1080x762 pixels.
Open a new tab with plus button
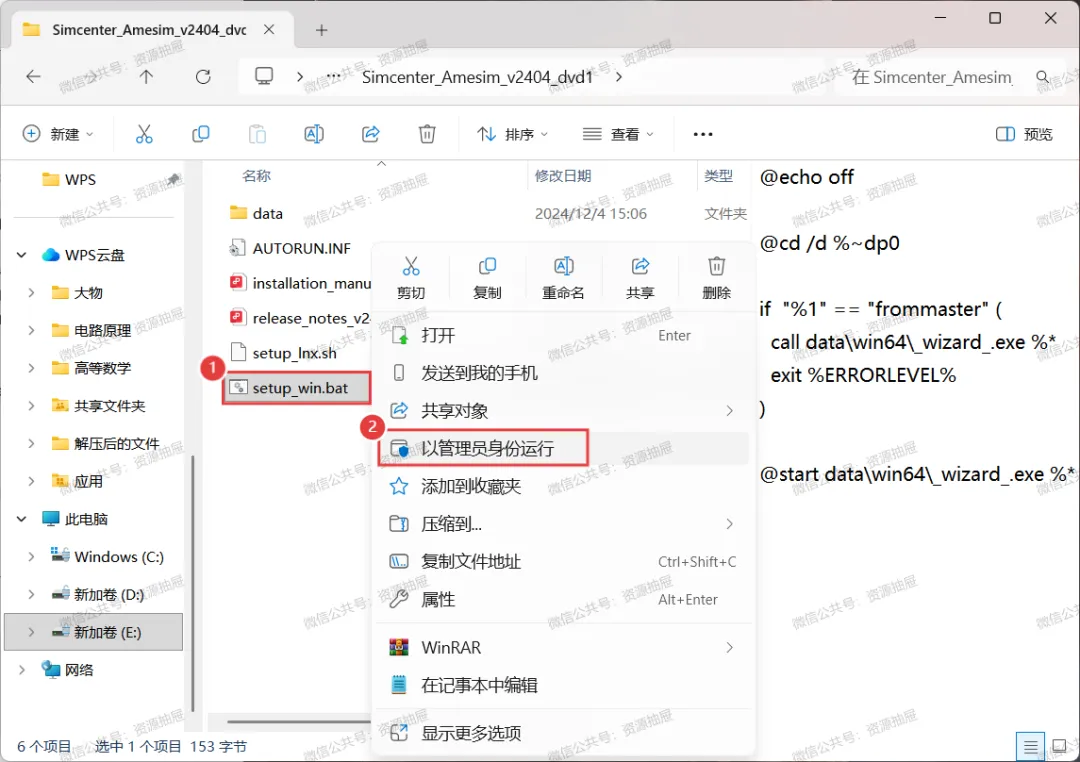click(x=321, y=30)
